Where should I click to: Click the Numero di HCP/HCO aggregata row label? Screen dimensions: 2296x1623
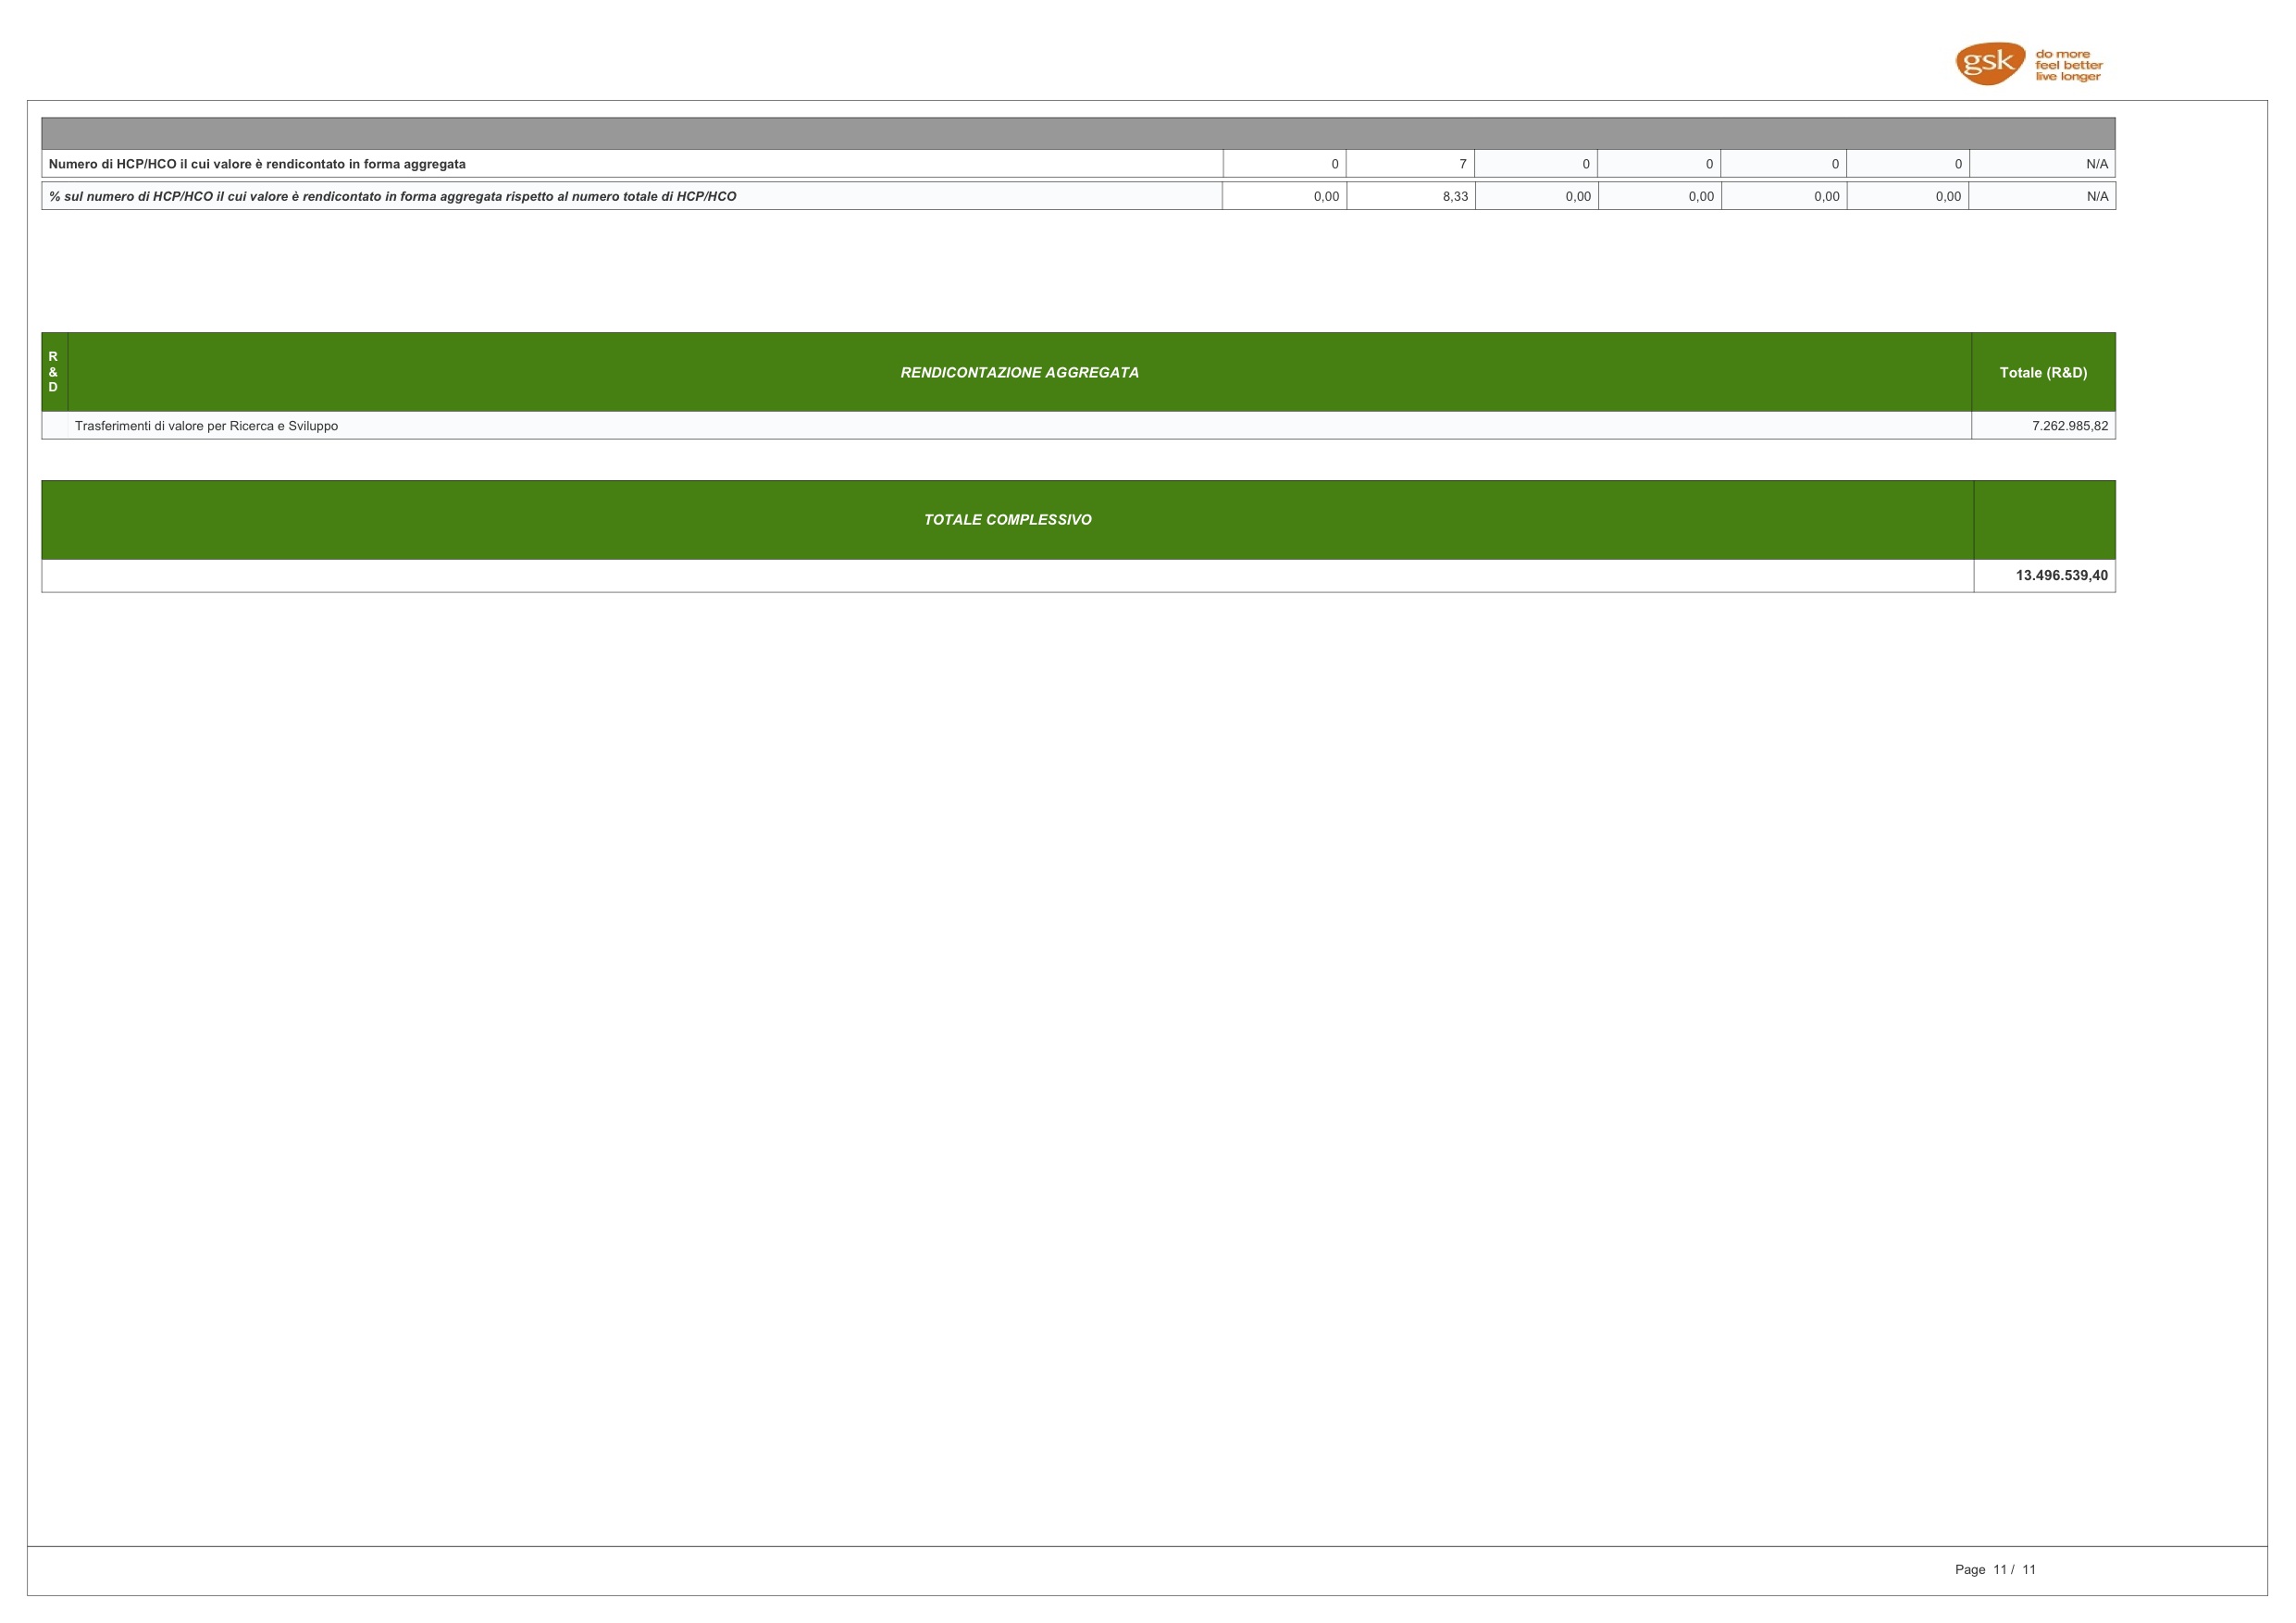tap(257, 164)
